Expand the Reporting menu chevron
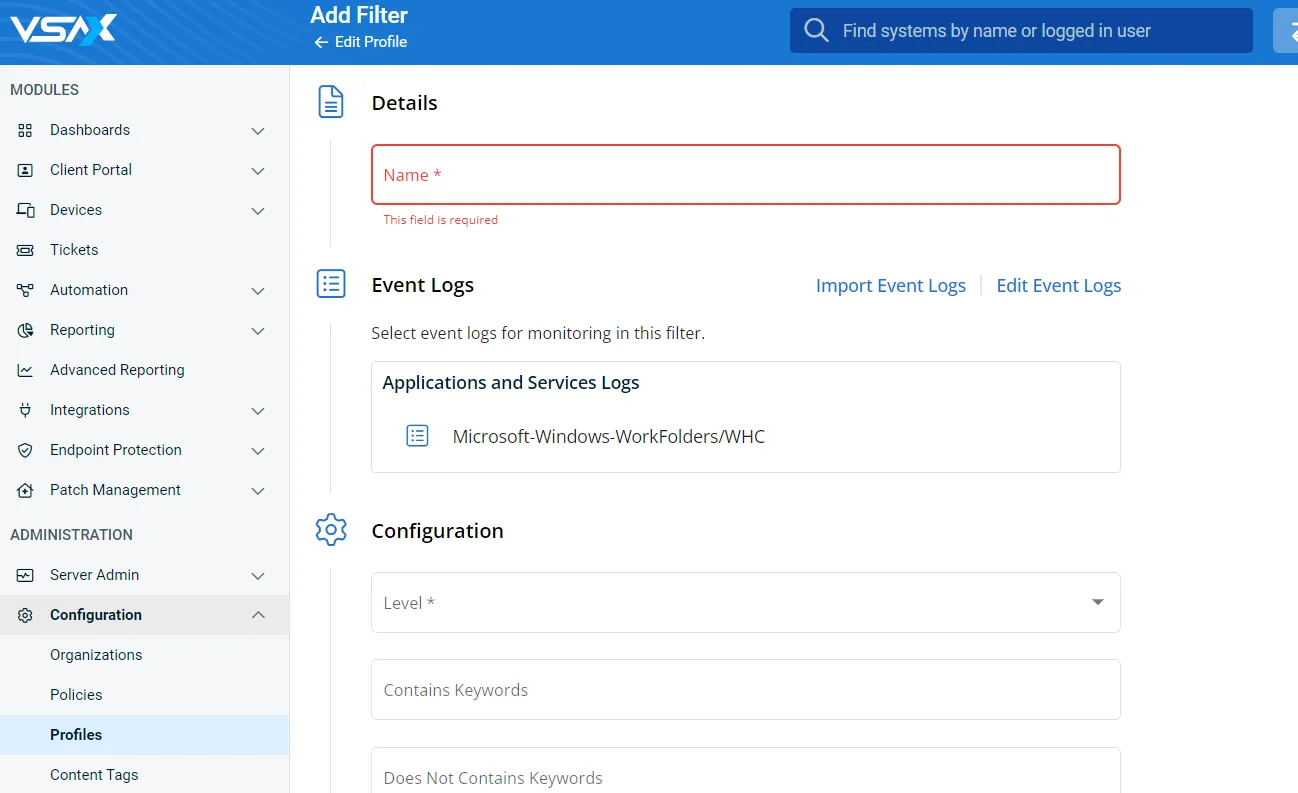This screenshot has width=1298, height=793. [258, 331]
